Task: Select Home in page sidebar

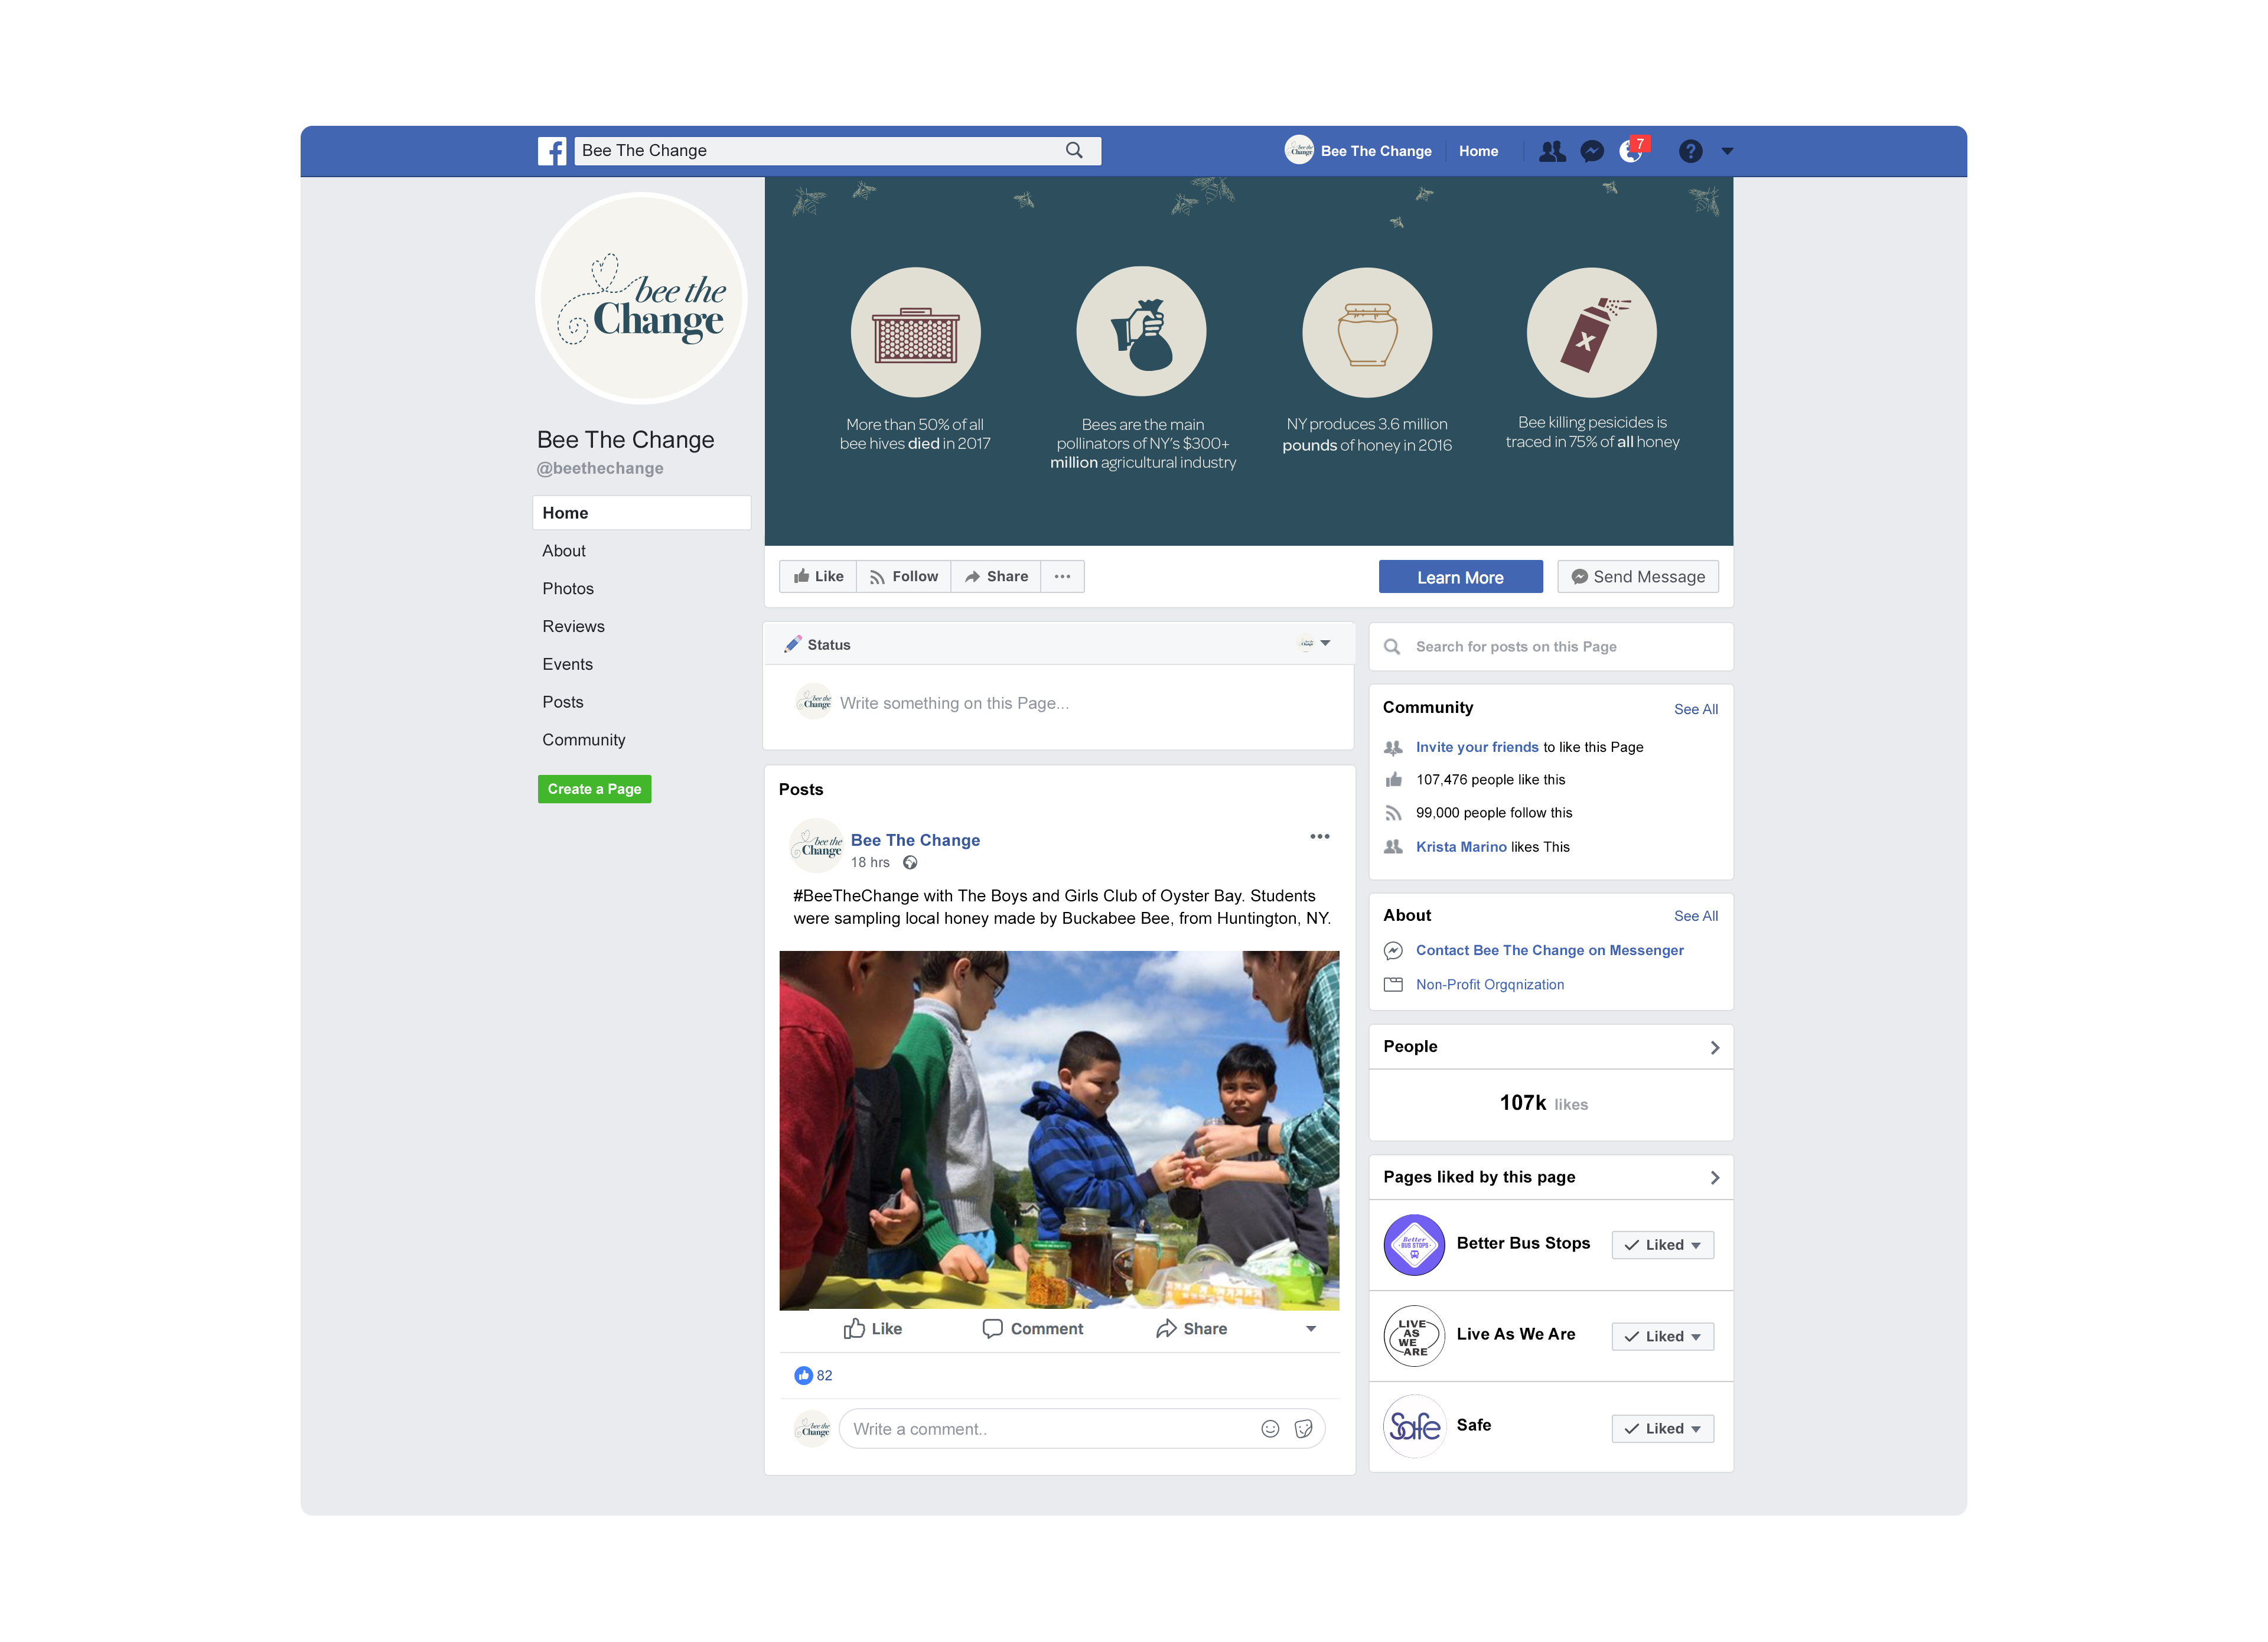Action: [642, 513]
